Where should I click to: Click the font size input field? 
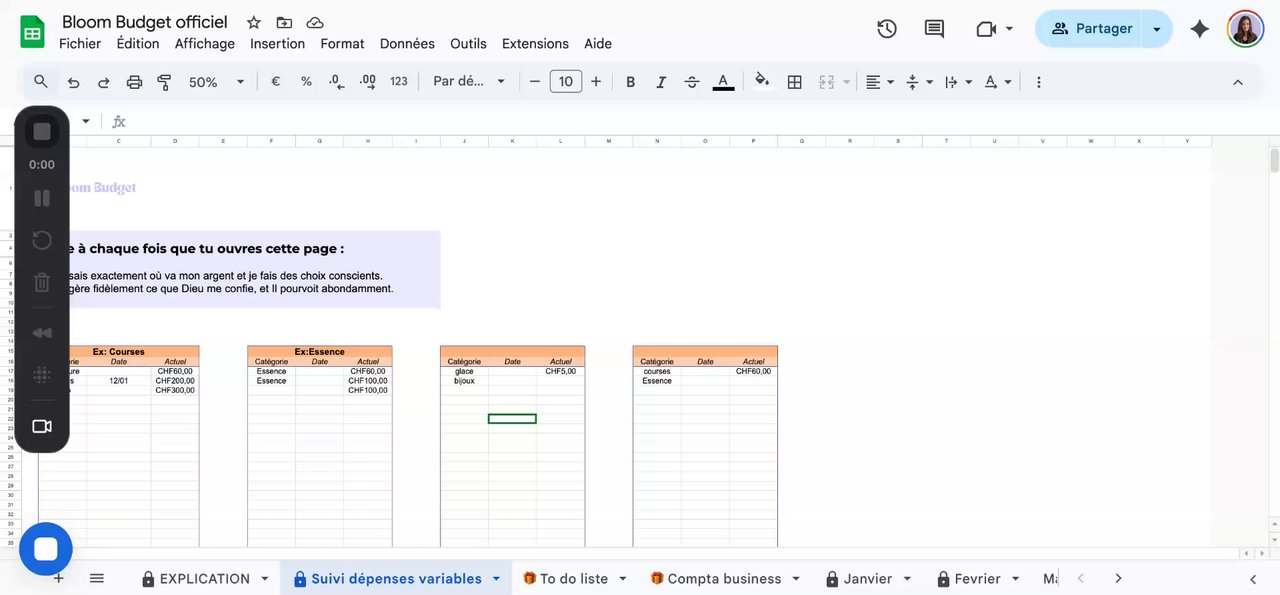[565, 82]
